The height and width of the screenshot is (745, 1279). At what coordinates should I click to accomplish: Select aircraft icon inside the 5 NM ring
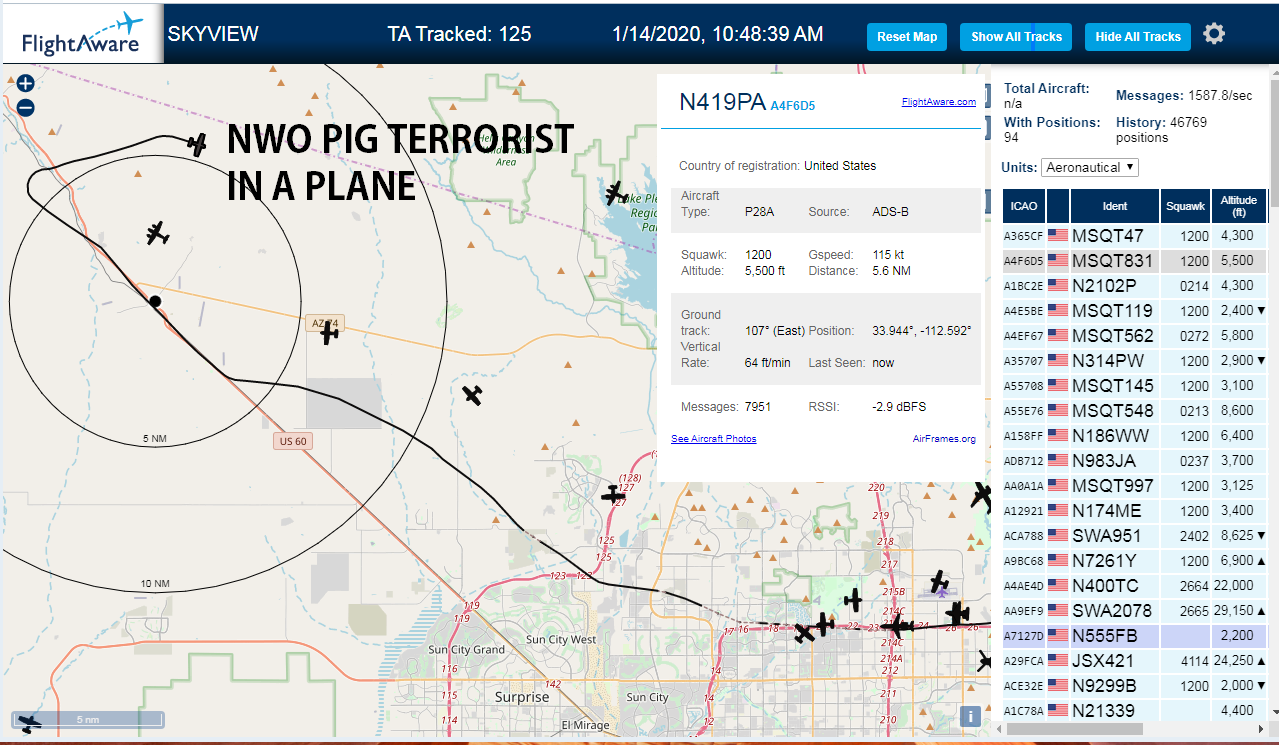pos(157,234)
